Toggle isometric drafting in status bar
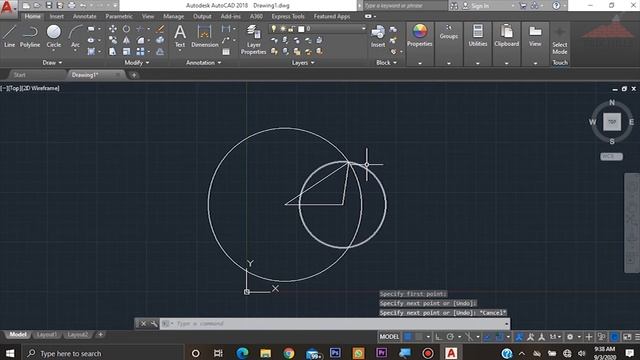This screenshot has width=640, height=360. point(469,337)
